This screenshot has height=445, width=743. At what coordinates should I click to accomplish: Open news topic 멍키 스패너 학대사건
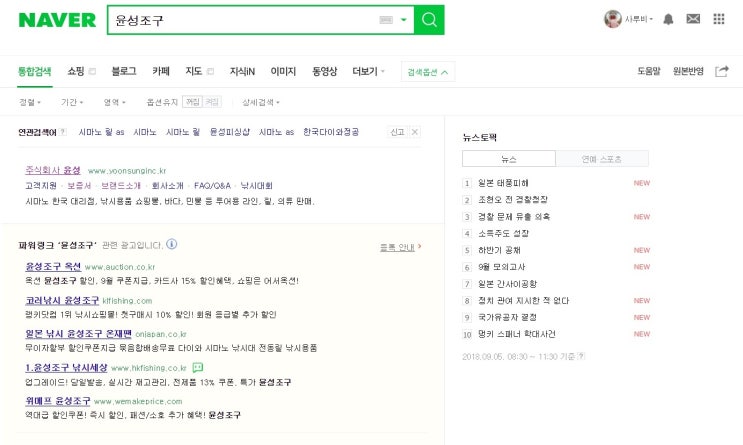pos(516,334)
